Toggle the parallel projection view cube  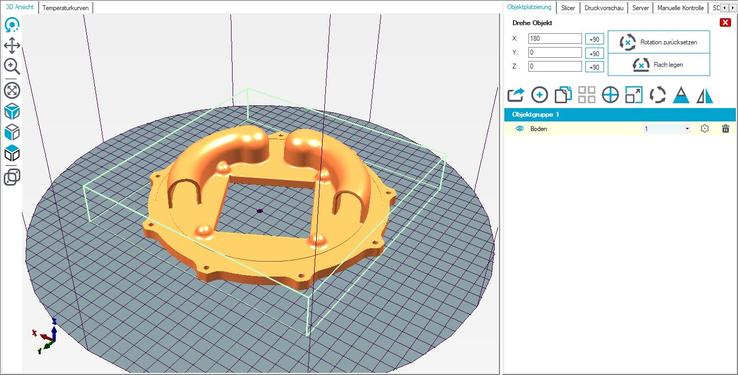coord(12,177)
